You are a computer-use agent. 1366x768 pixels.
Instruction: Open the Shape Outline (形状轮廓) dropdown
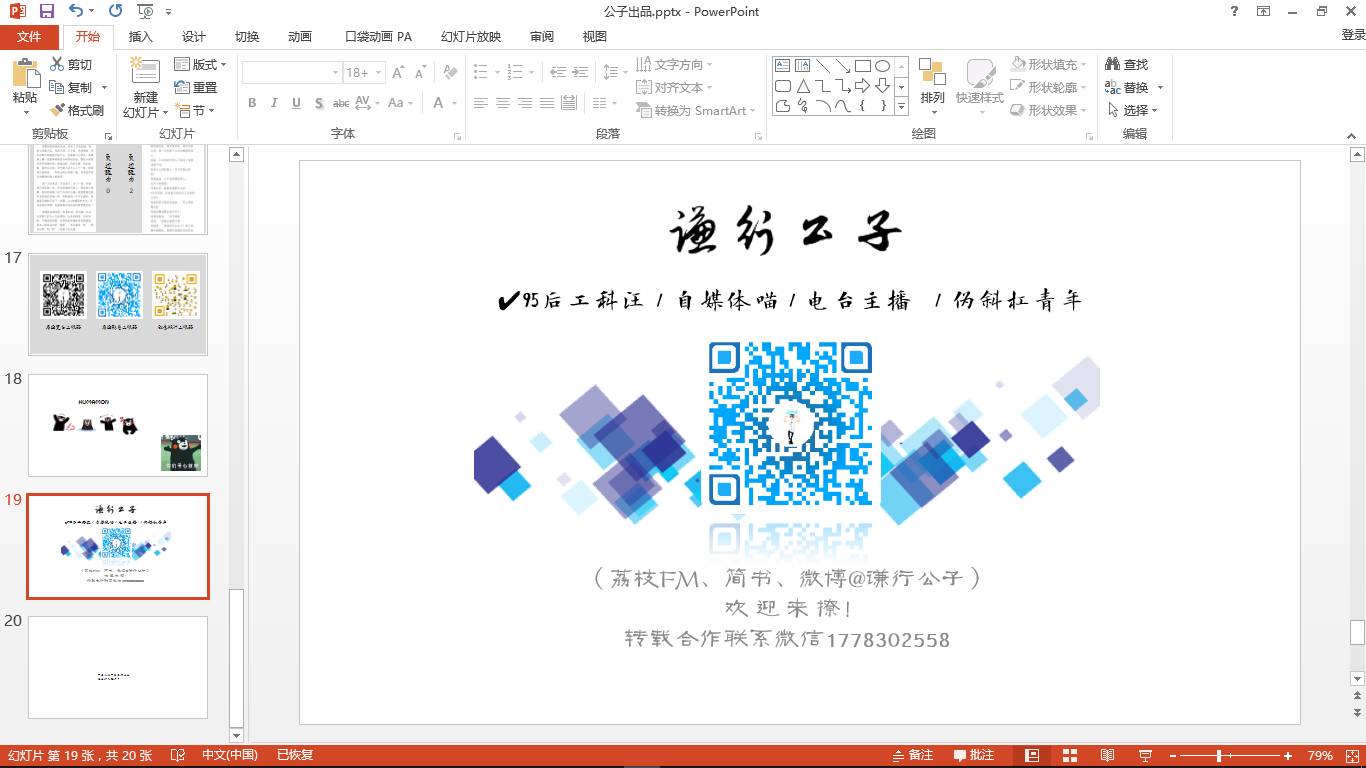[1049, 87]
